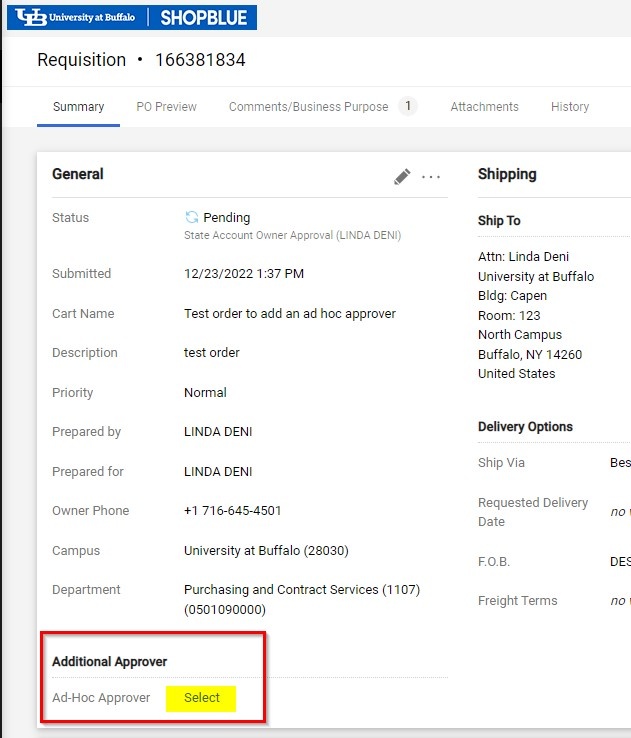Image resolution: width=631 pixels, height=738 pixels.
Task: Click the comments count badge
Action: (x=407, y=107)
